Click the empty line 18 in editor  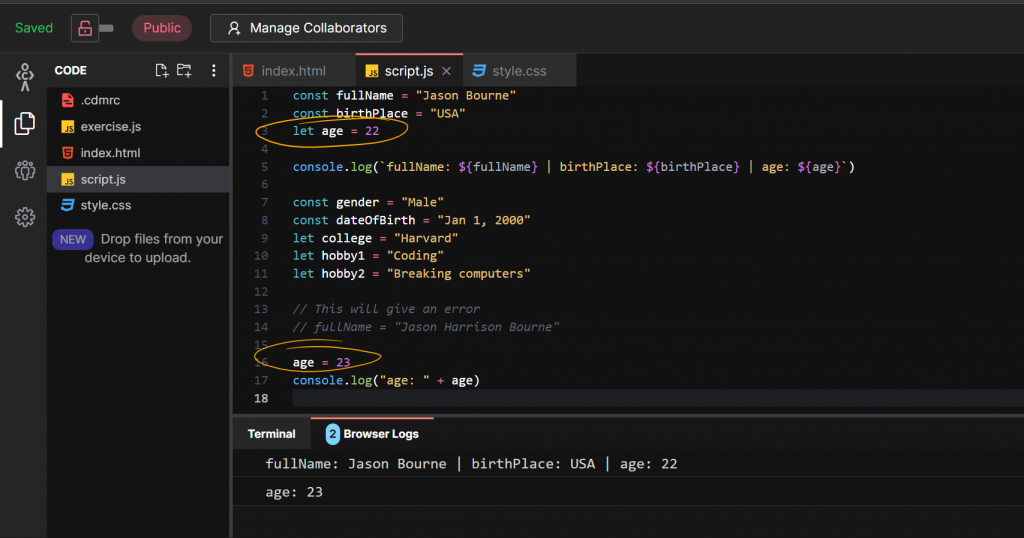point(658,398)
